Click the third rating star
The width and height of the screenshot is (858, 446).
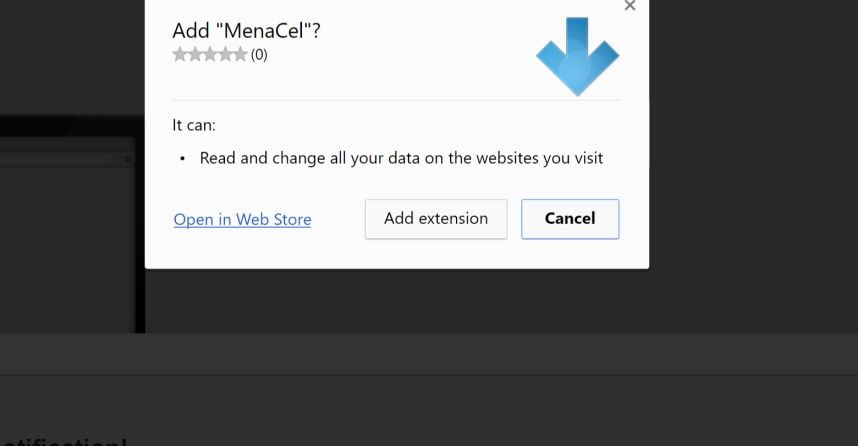pyautogui.click(x=210, y=55)
